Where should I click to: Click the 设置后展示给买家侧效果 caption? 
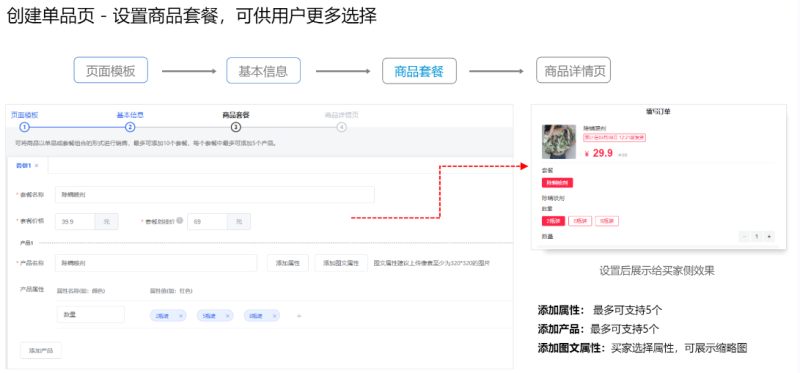pos(657,271)
